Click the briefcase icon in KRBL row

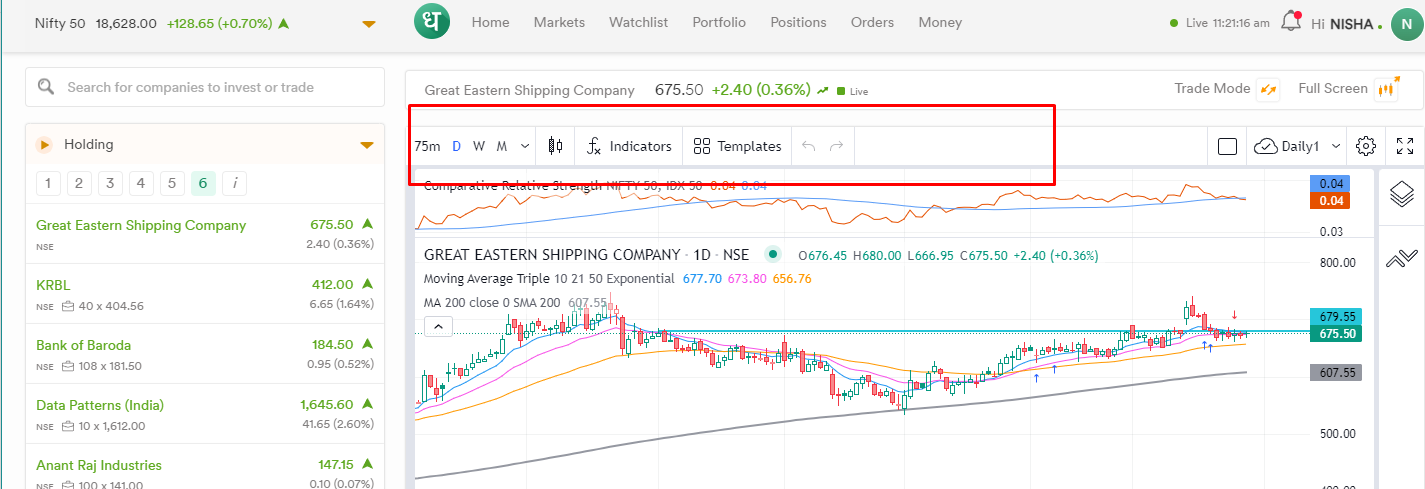(x=68, y=306)
